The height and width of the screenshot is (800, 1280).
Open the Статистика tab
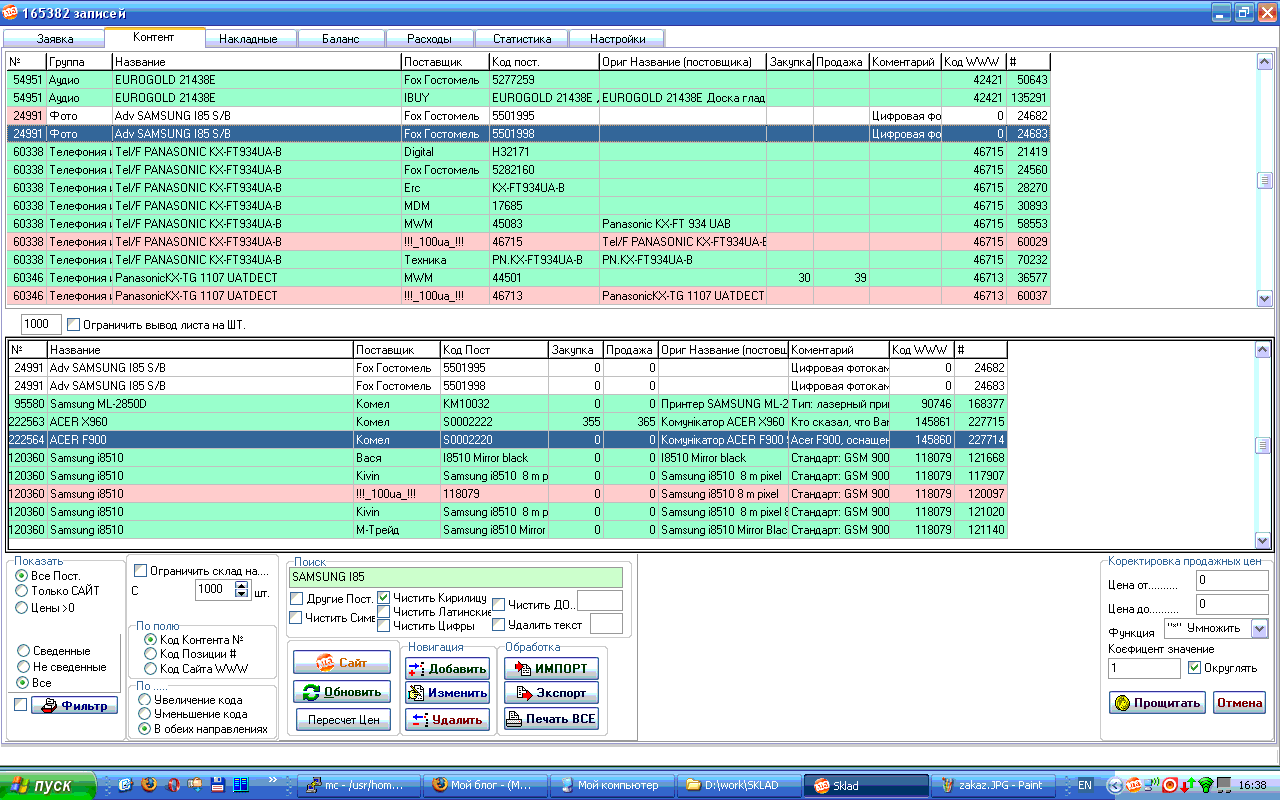tap(521, 39)
